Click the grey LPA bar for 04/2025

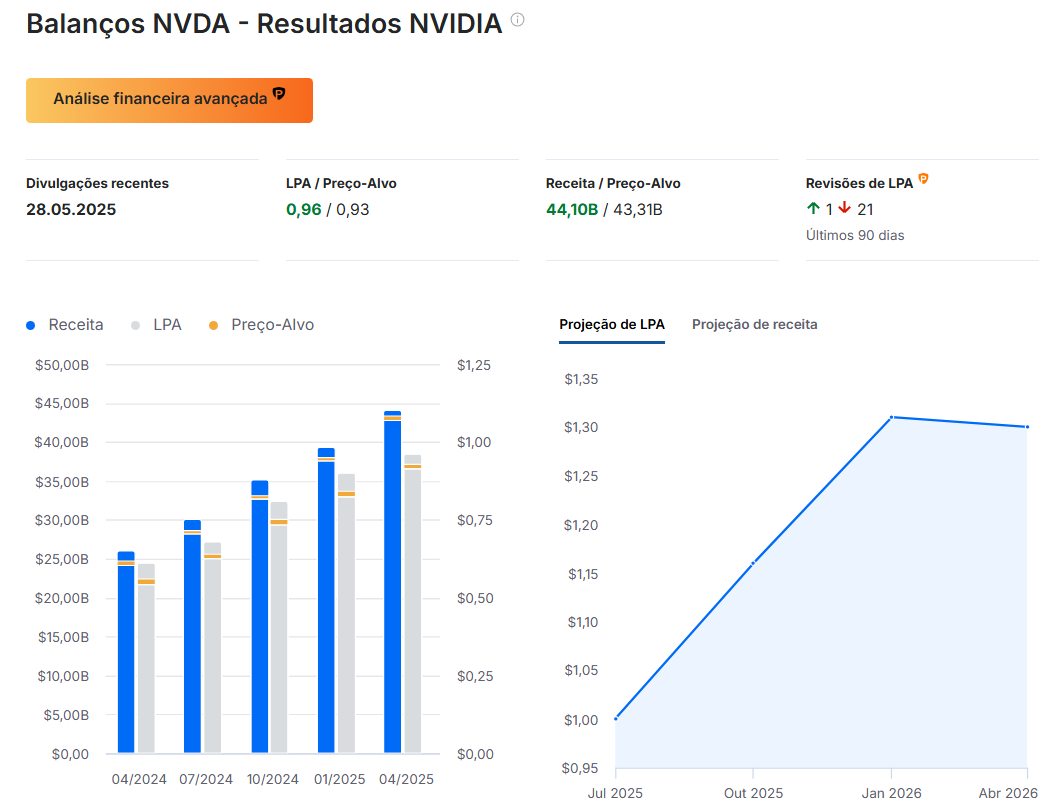[413, 604]
